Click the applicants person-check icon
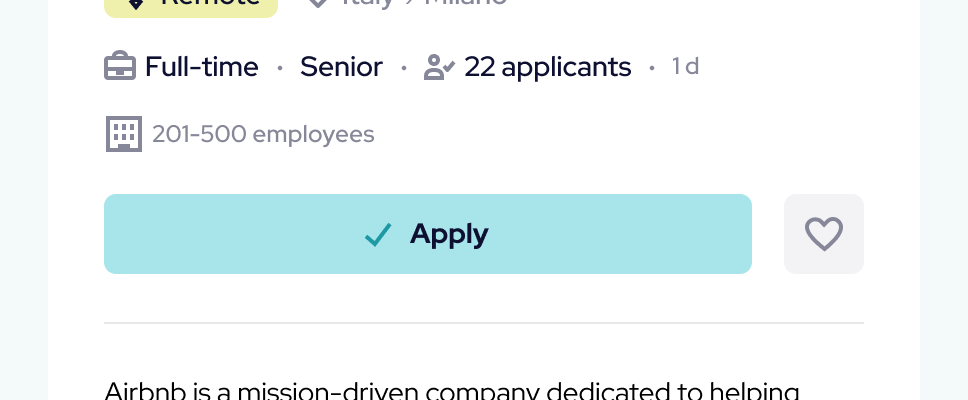This screenshot has width=968, height=400. [439, 67]
